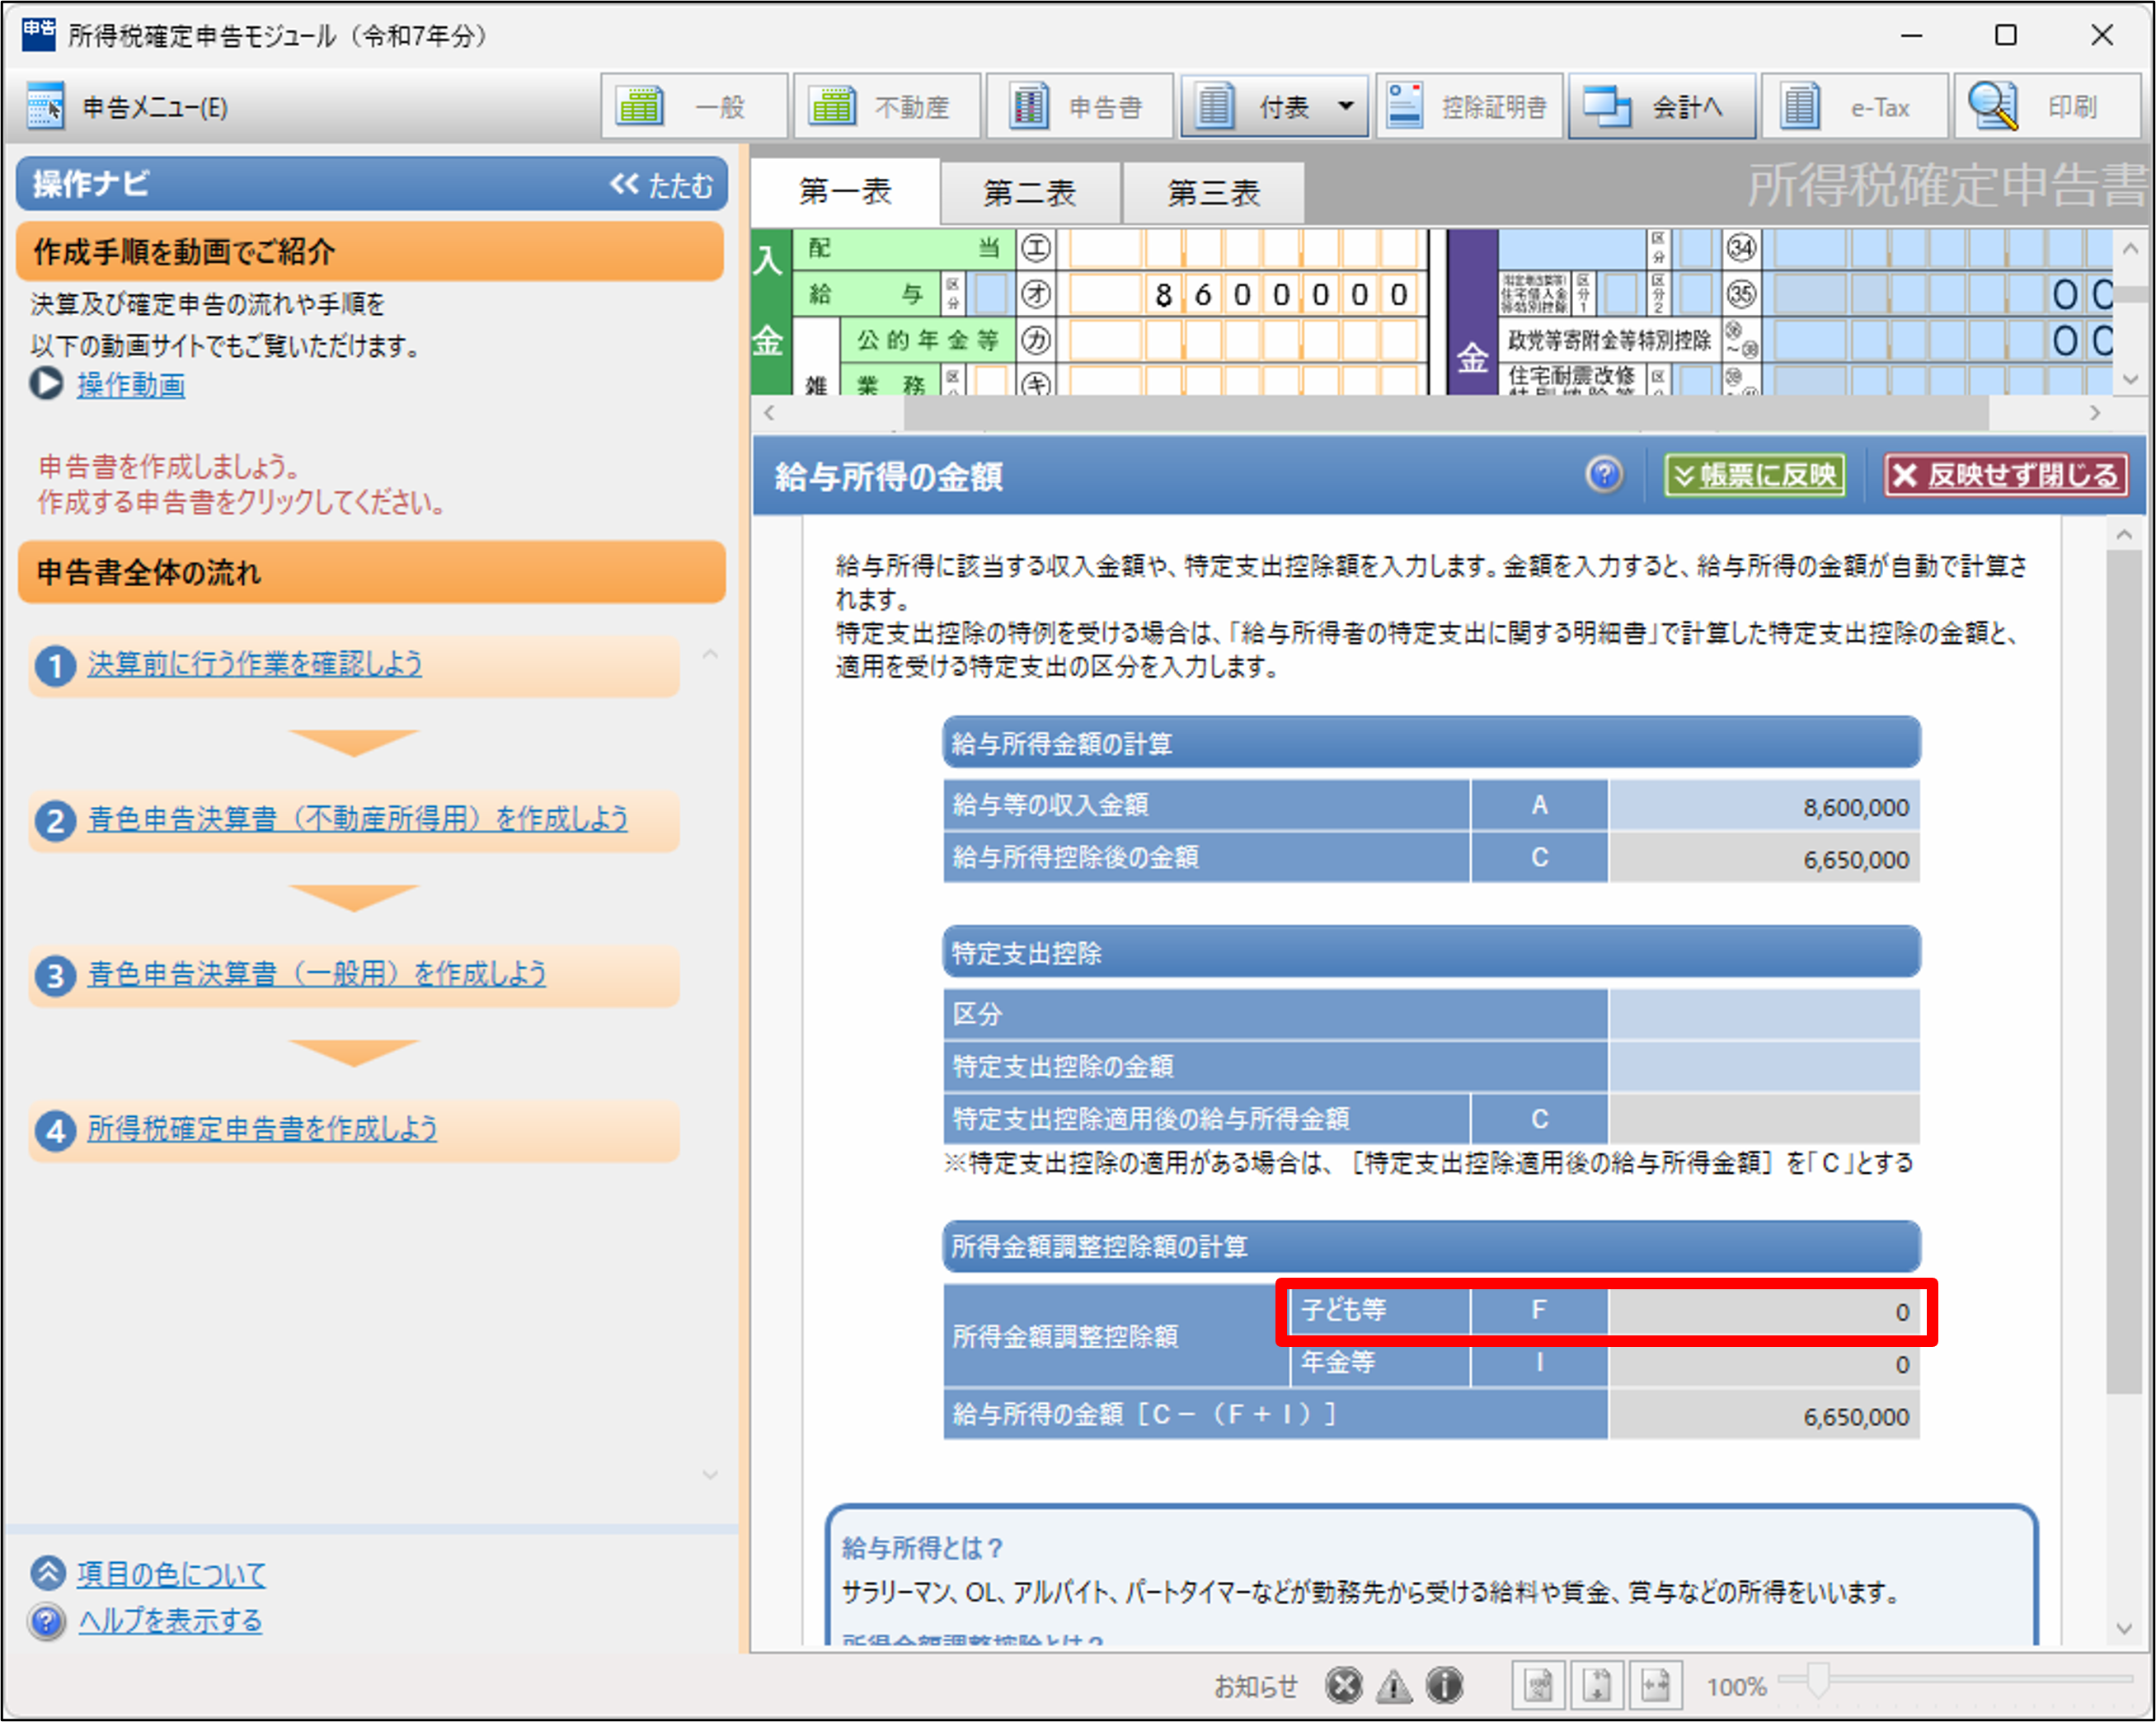Click the 控除証明書 toolbar icon
This screenshot has width=2156, height=1722.
tap(1405, 106)
